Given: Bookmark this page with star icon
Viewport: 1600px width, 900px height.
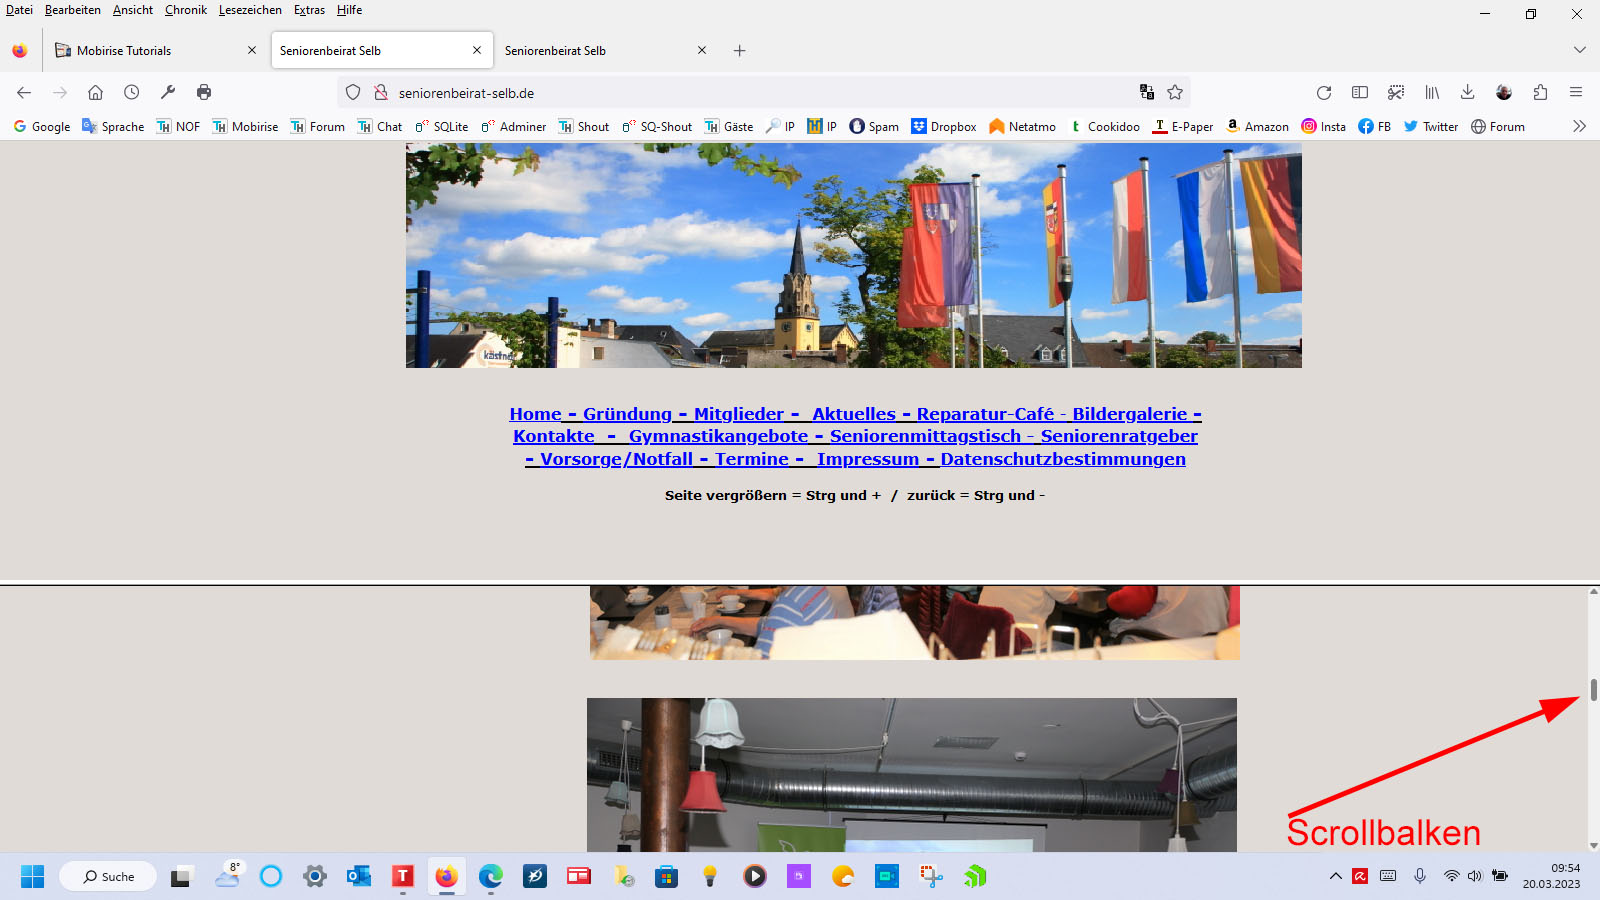Looking at the screenshot, I should 1175,93.
